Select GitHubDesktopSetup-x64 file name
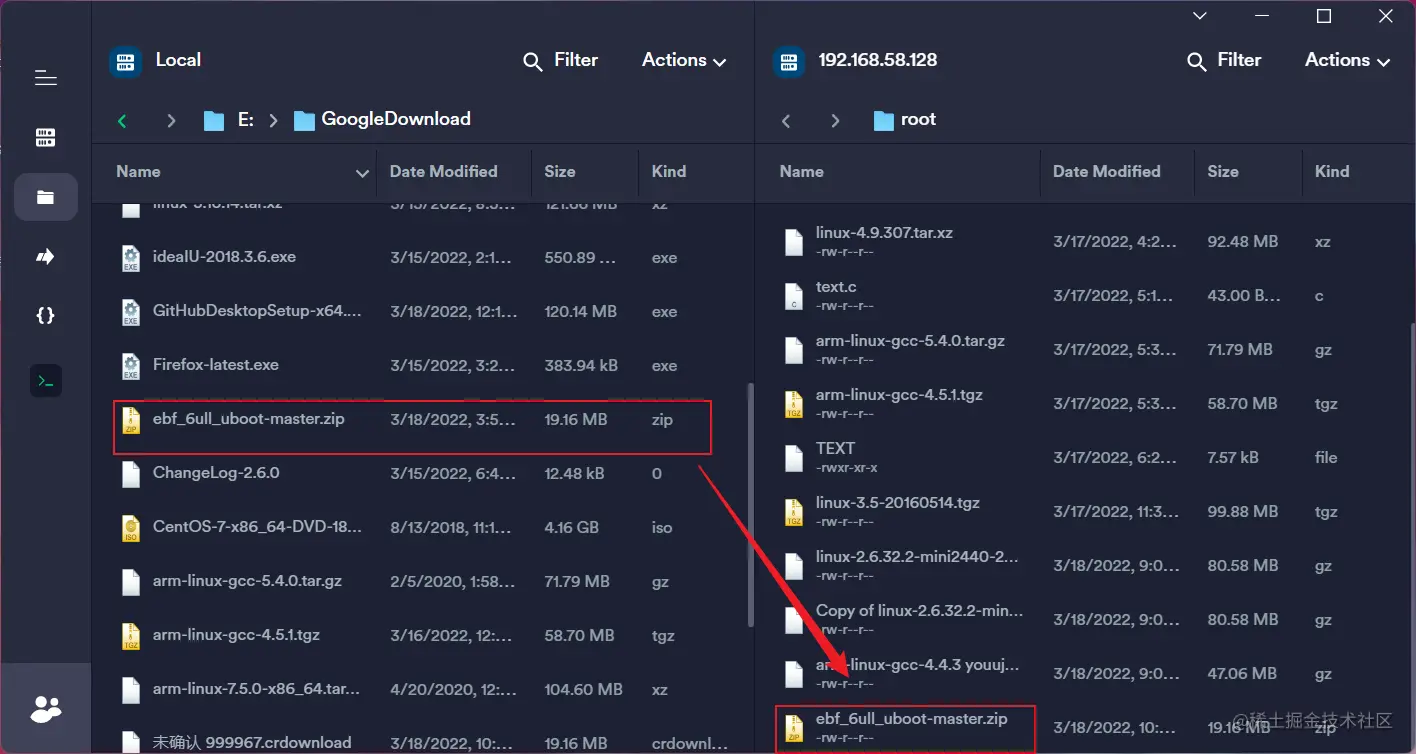This screenshot has height=754, width=1416. coord(258,310)
